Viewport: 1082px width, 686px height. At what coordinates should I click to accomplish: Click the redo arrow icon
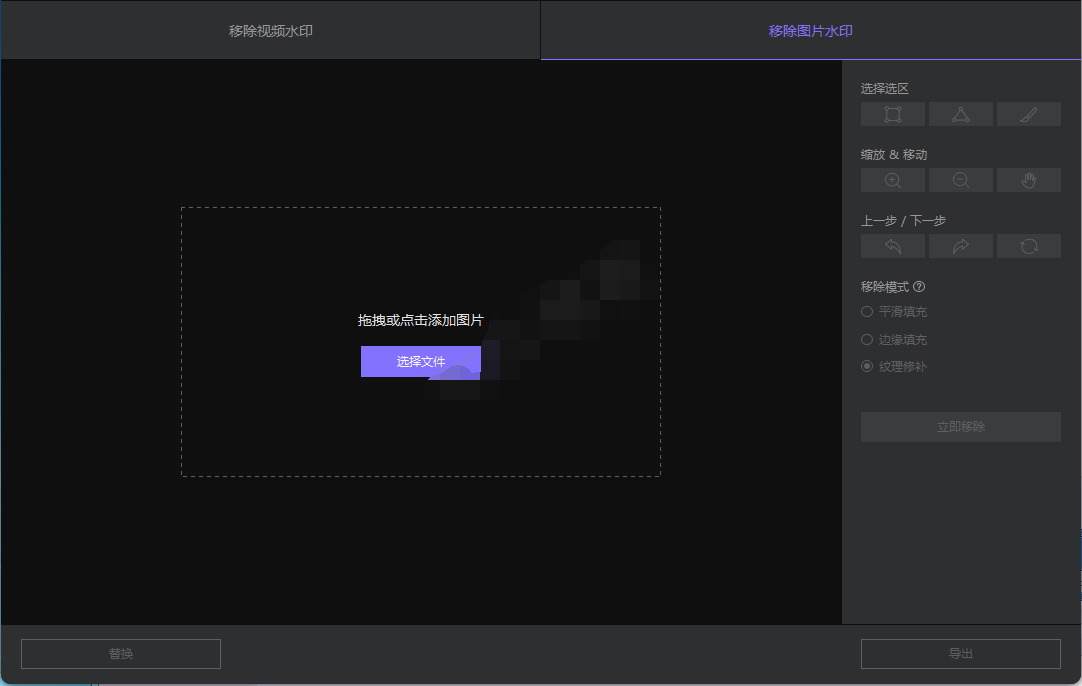tap(960, 247)
